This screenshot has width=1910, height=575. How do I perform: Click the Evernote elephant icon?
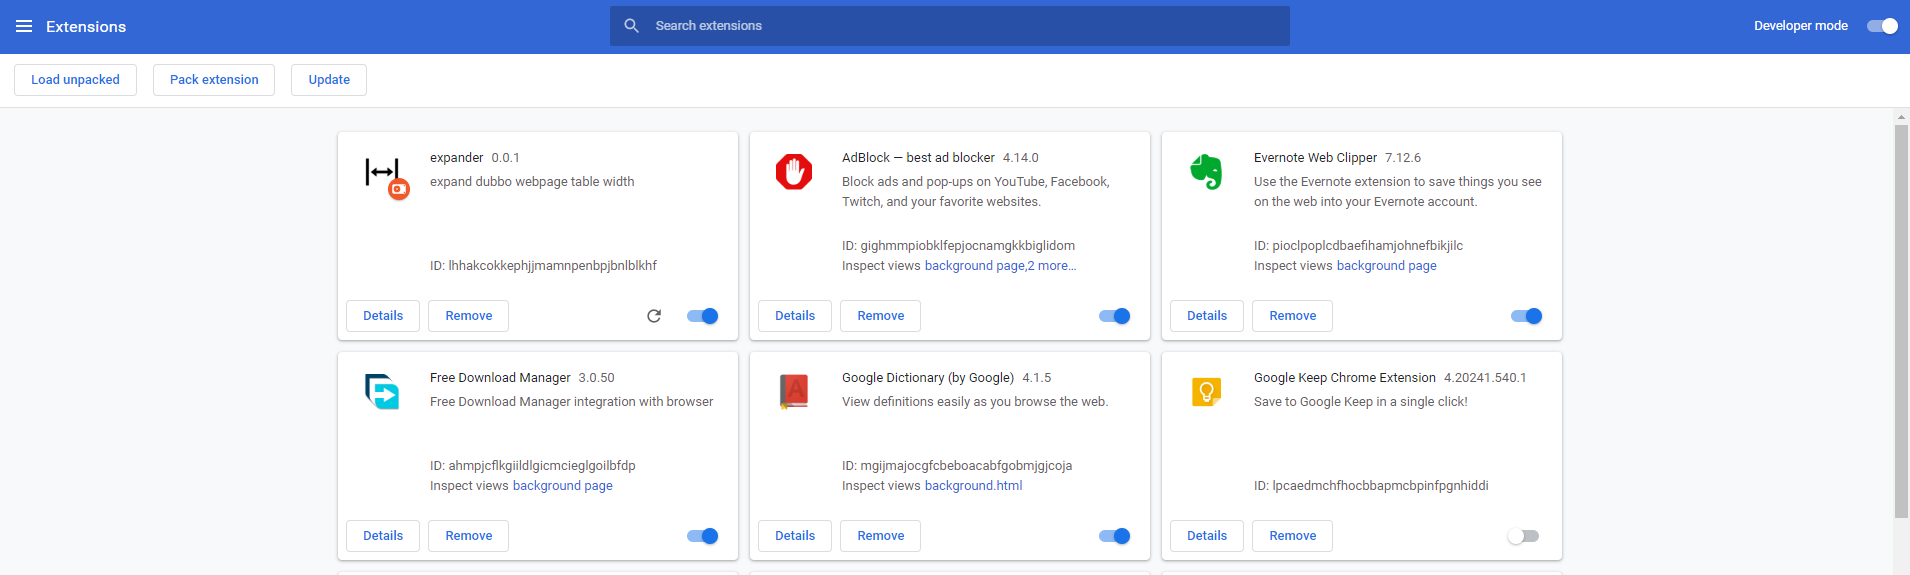[x=1206, y=172]
